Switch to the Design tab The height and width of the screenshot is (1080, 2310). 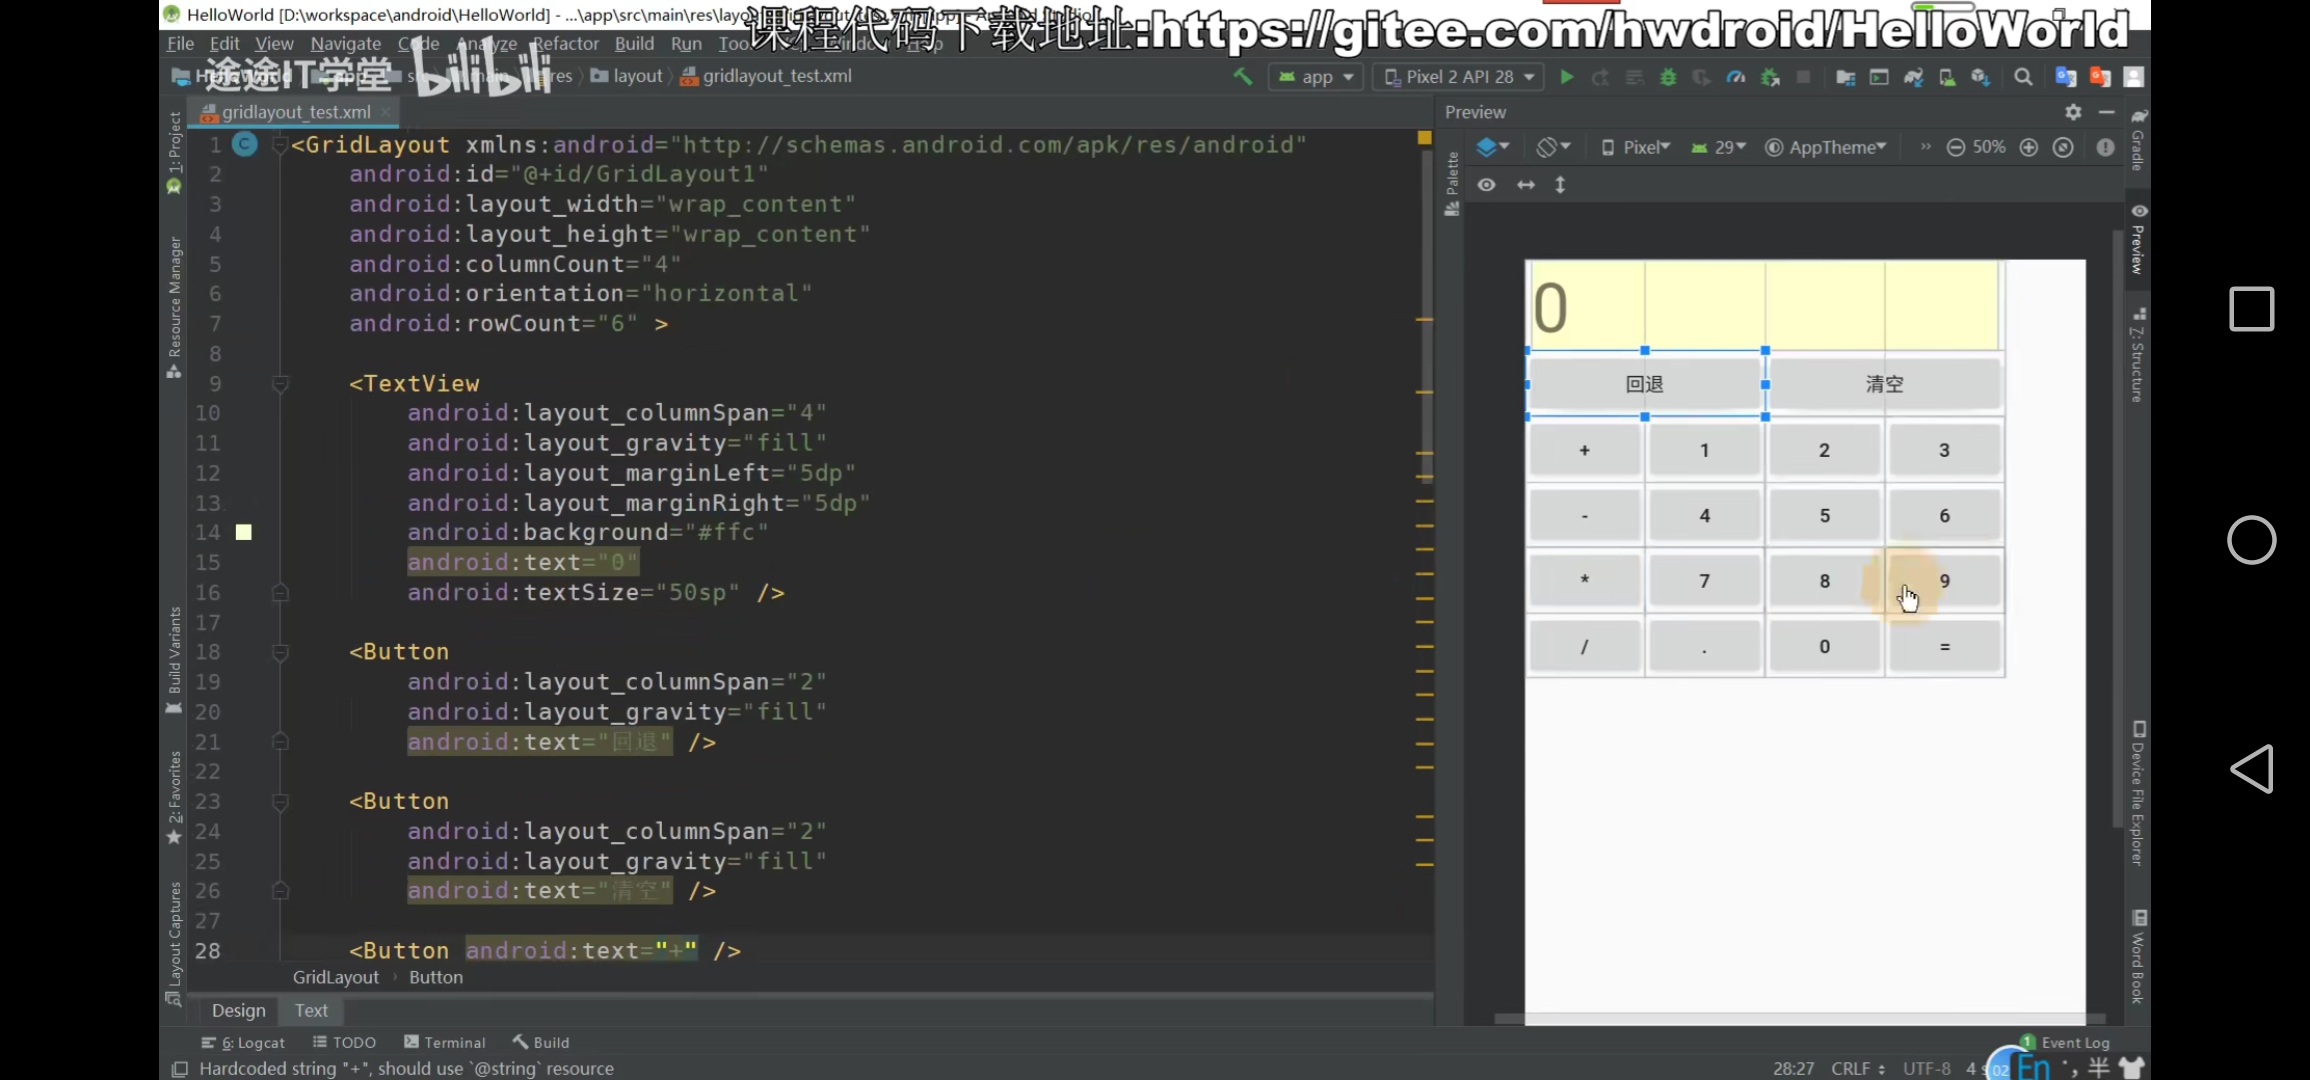pyautogui.click(x=238, y=1010)
